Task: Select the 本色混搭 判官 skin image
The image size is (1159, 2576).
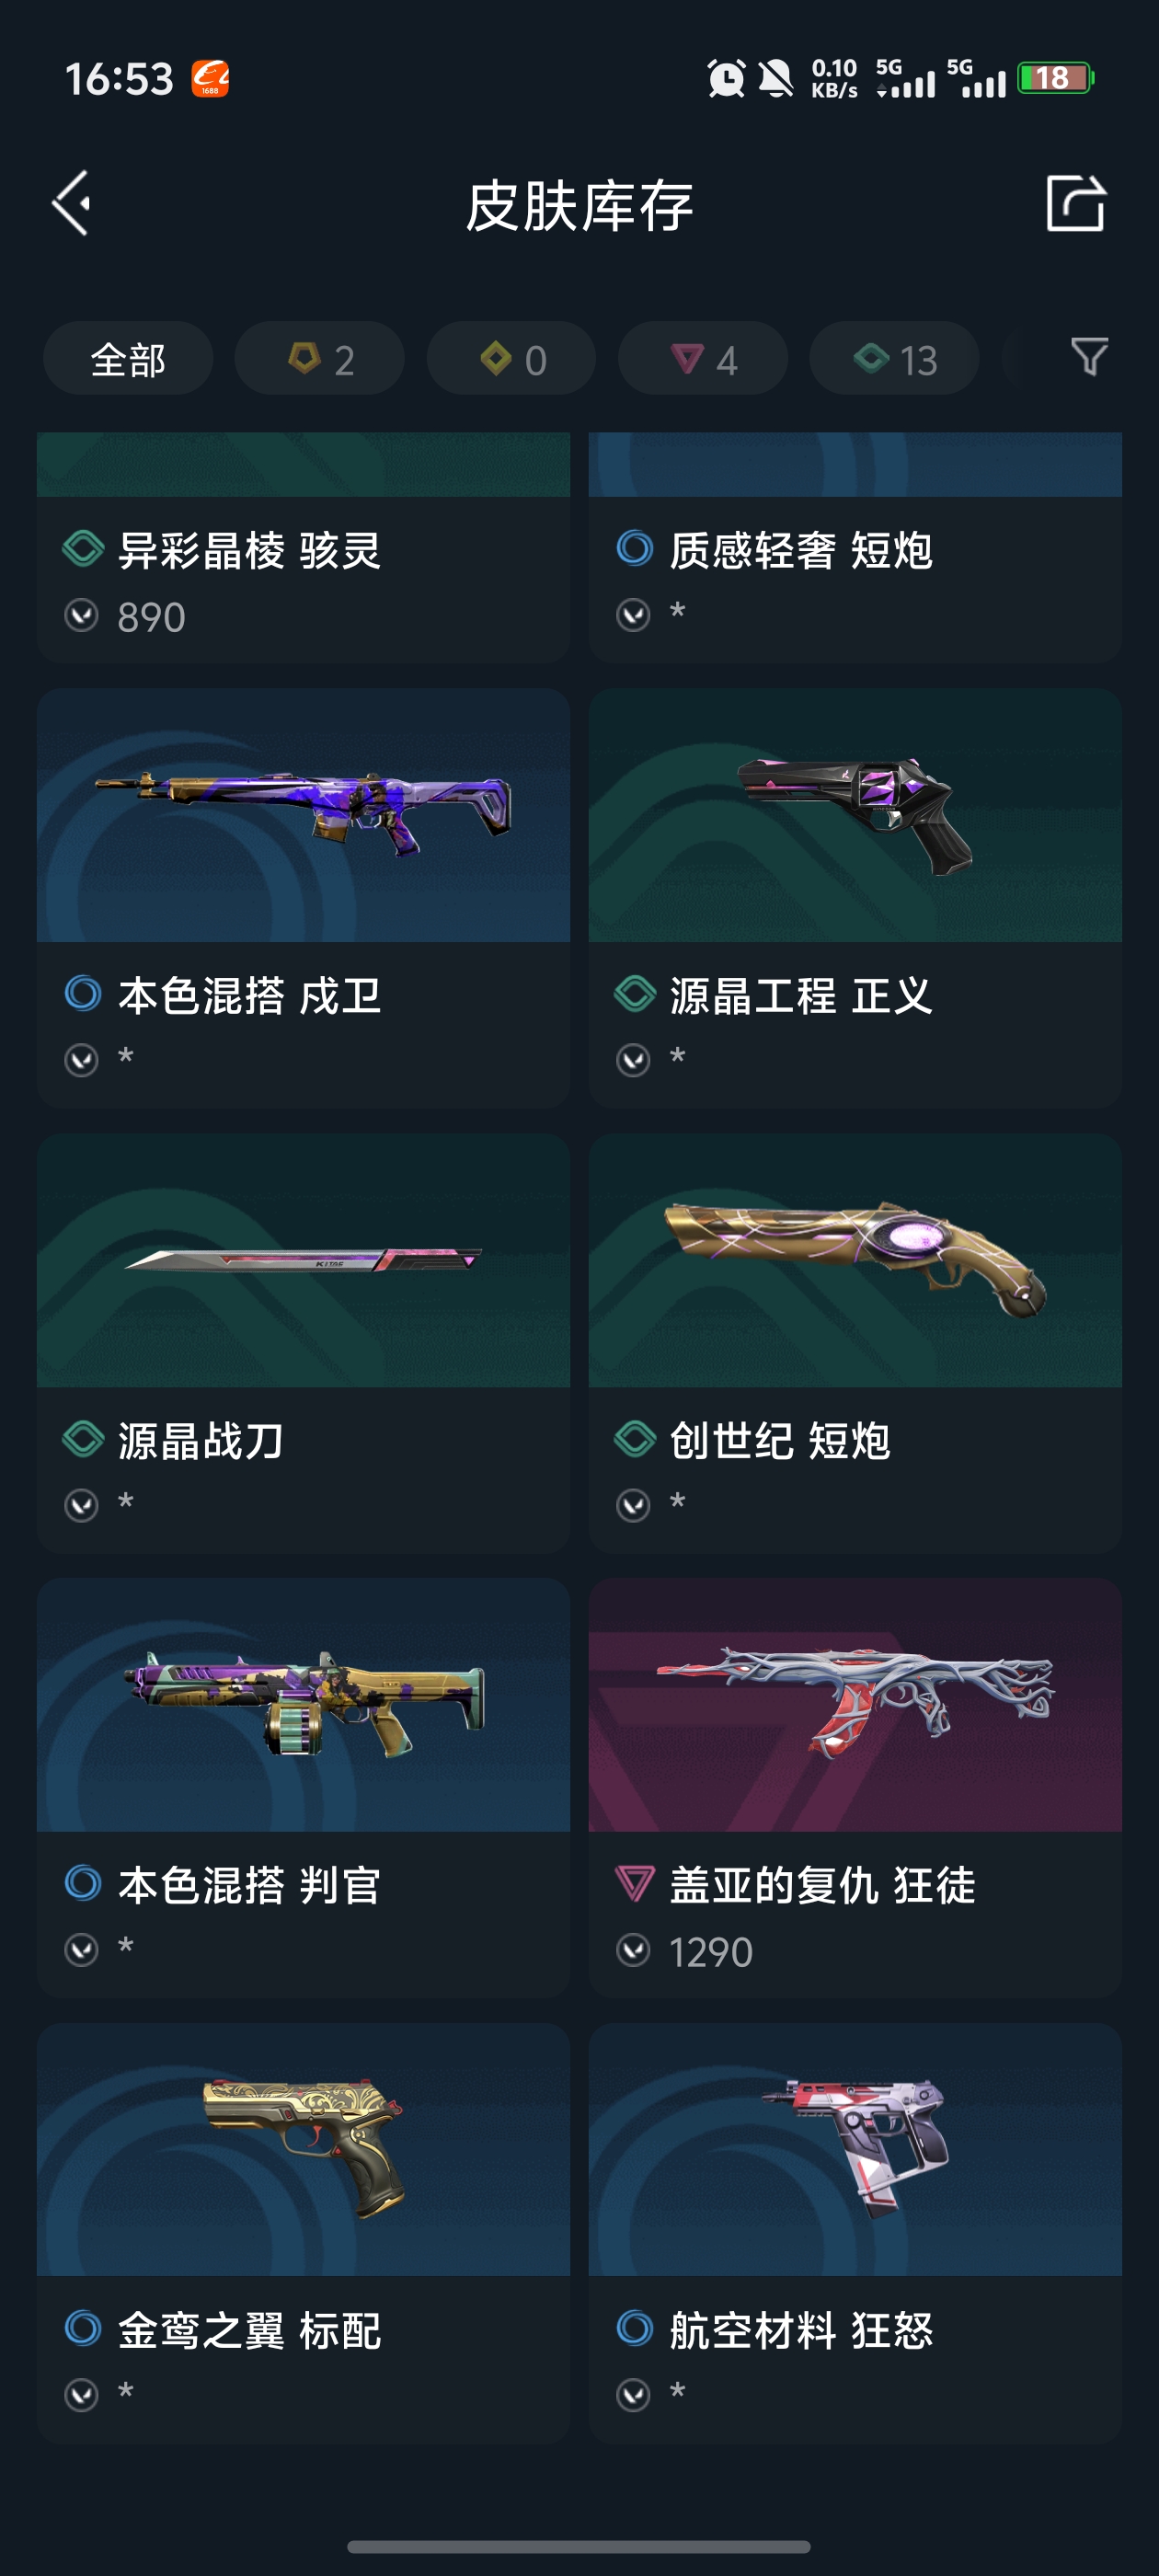Action: click(303, 1705)
